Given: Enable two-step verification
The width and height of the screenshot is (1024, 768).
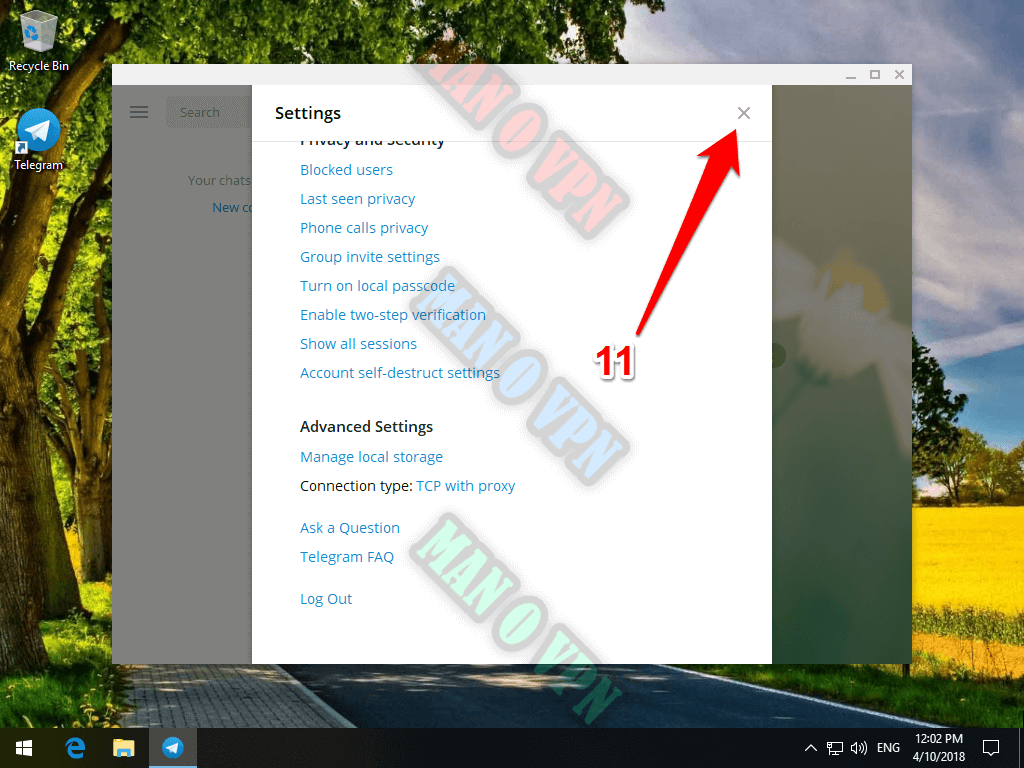Looking at the screenshot, I should pyautogui.click(x=392, y=315).
